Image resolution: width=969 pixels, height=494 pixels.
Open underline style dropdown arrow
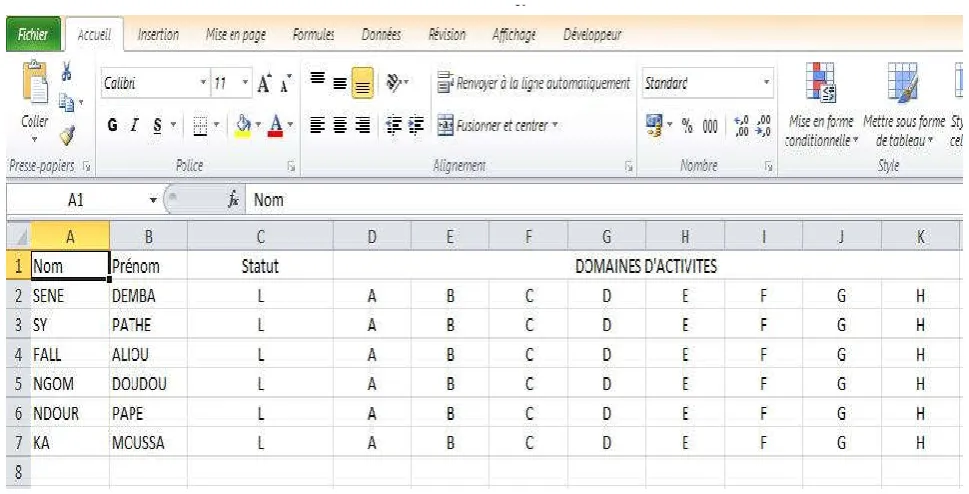tap(173, 126)
